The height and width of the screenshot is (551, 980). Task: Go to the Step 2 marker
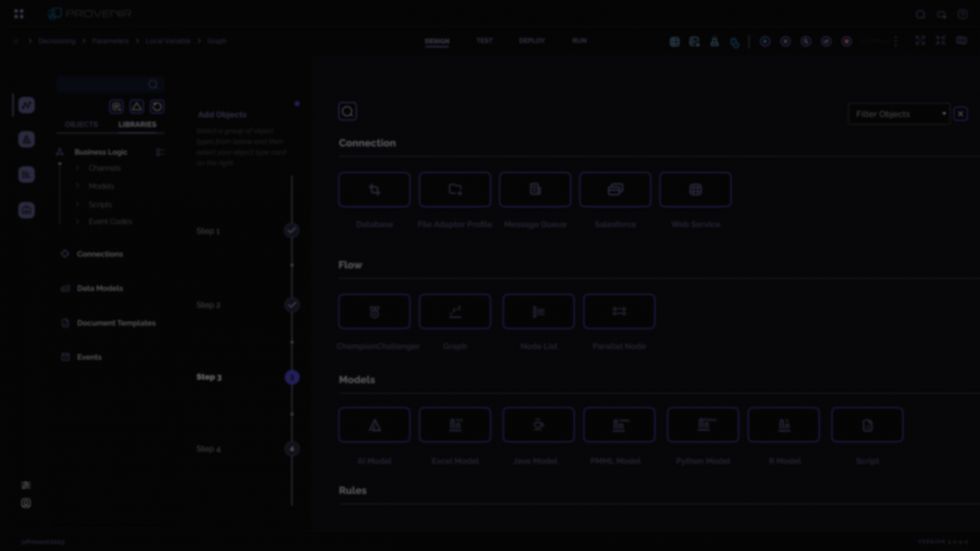pos(291,305)
